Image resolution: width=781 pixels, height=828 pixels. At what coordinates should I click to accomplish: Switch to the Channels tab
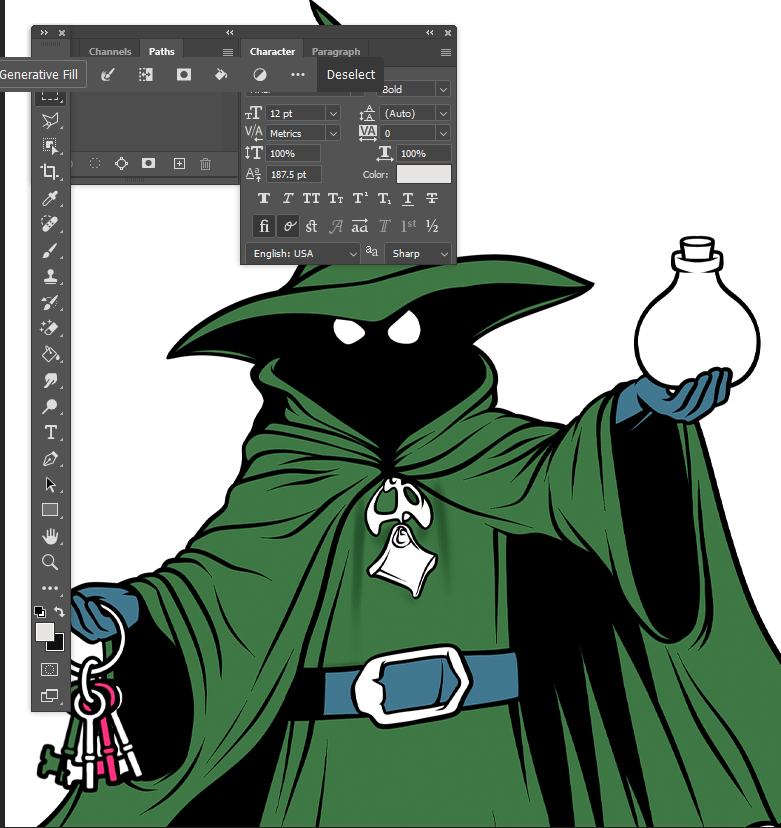tap(110, 52)
